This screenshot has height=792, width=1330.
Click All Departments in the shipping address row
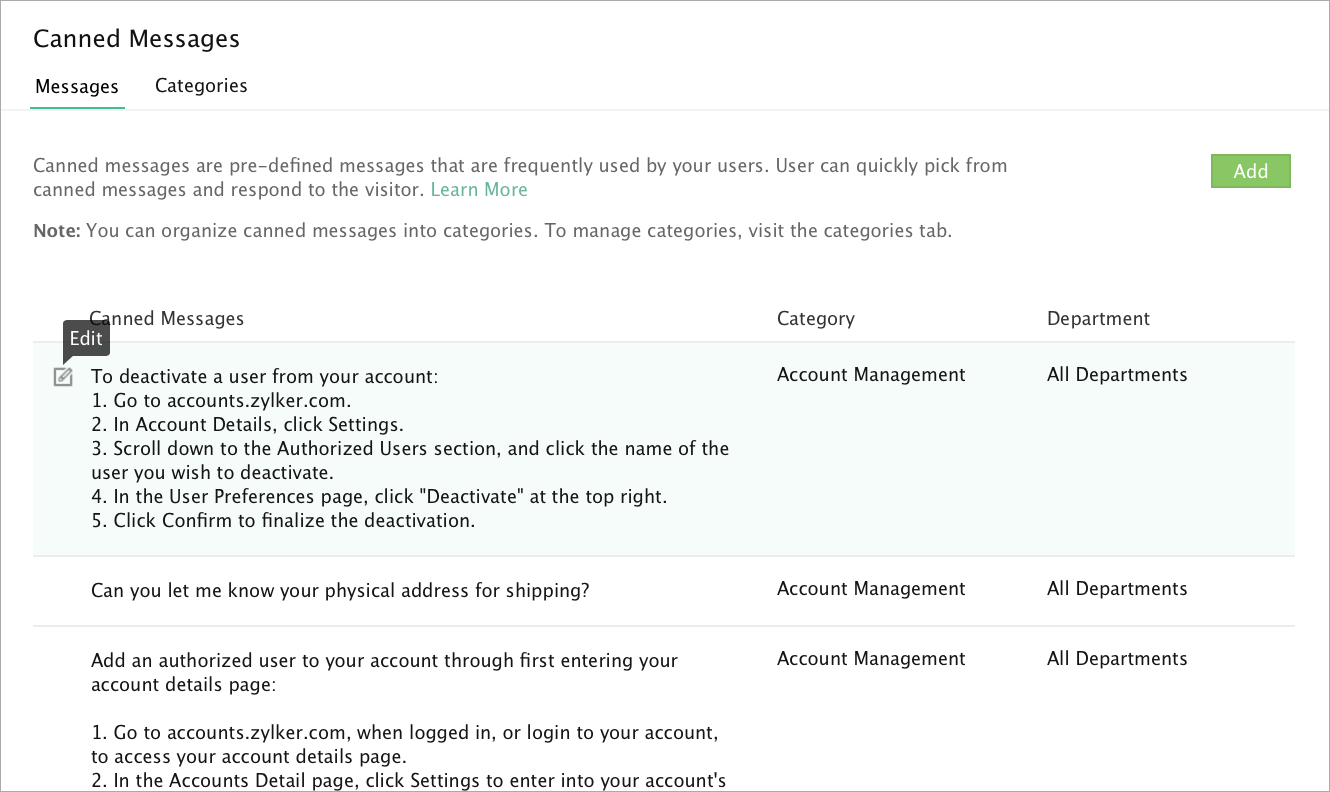(1117, 589)
